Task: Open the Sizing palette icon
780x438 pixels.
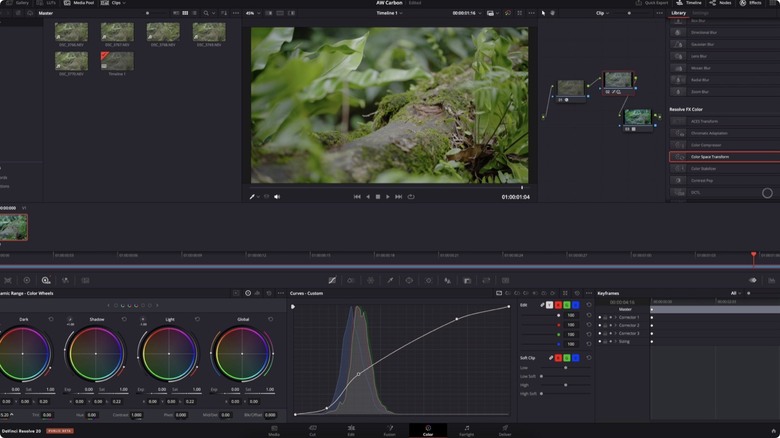Action: point(486,280)
